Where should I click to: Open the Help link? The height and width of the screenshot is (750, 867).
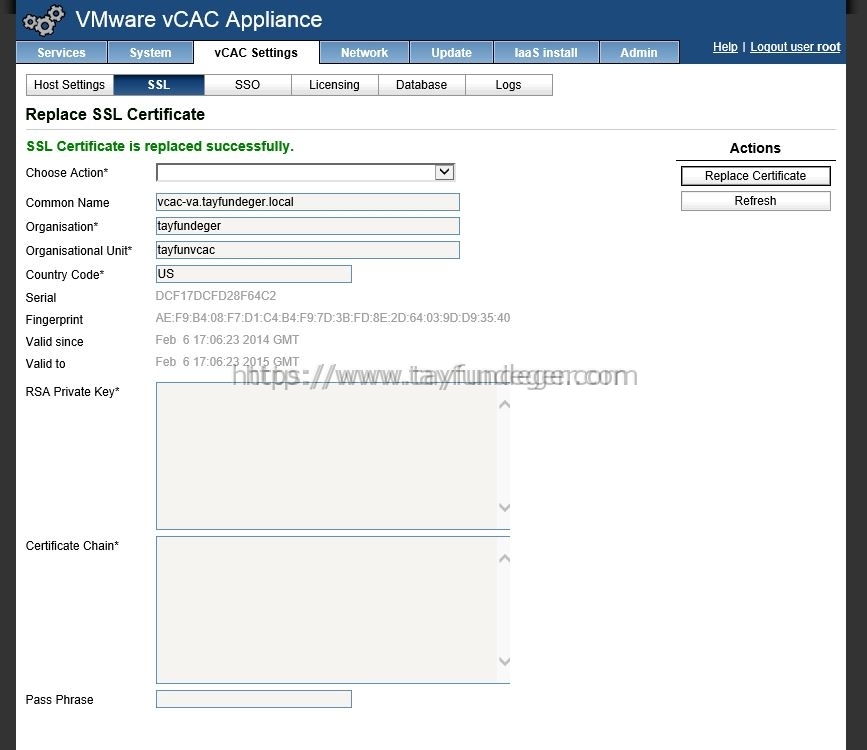pos(725,47)
